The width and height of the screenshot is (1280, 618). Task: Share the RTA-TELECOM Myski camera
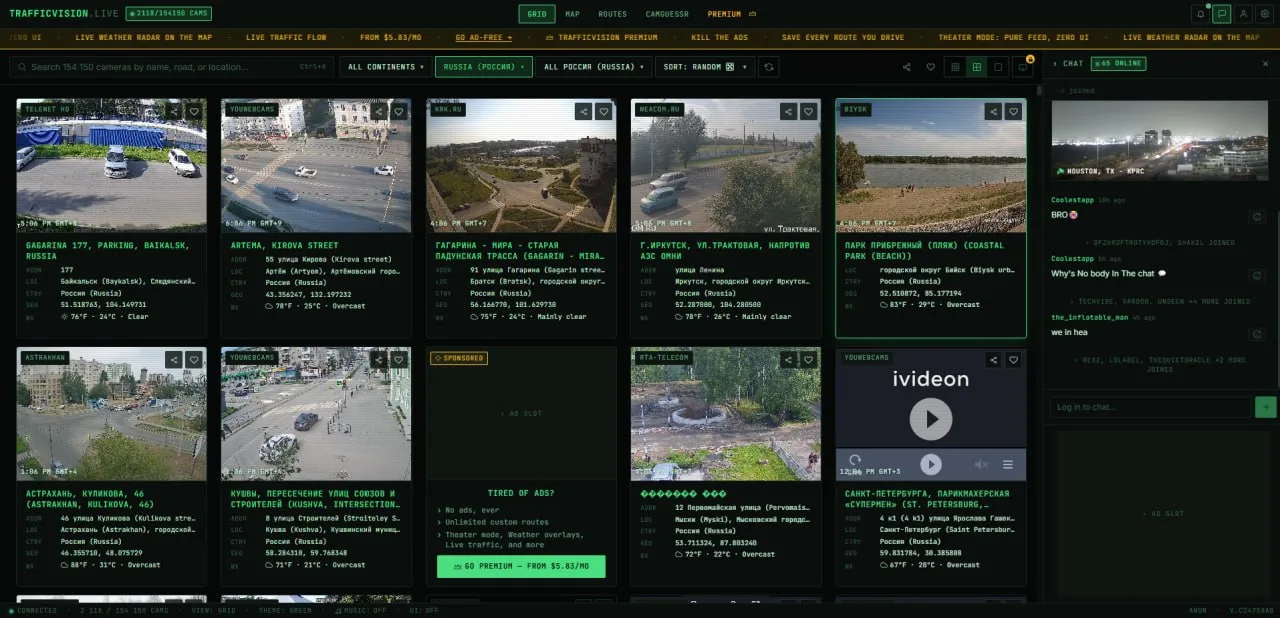tap(789, 359)
